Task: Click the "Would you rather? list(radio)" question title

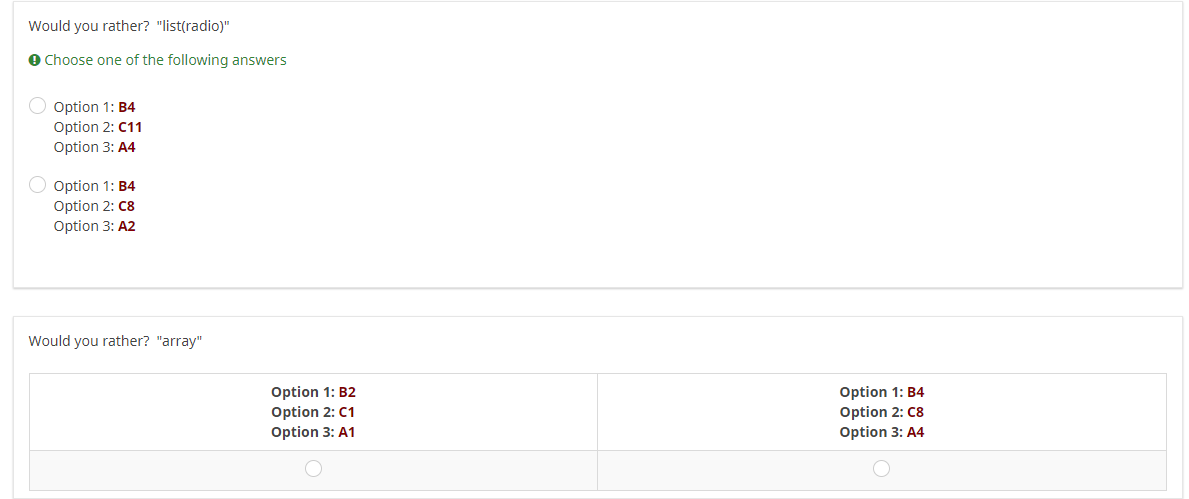Action: pos(129,26)
